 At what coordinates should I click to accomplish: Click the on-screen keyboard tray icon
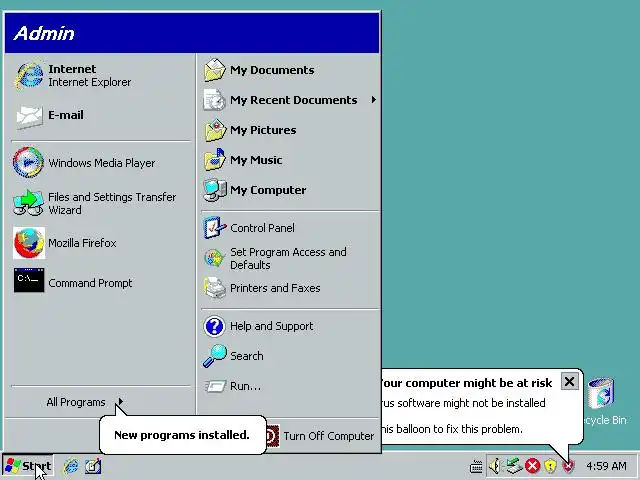point(476,466)
